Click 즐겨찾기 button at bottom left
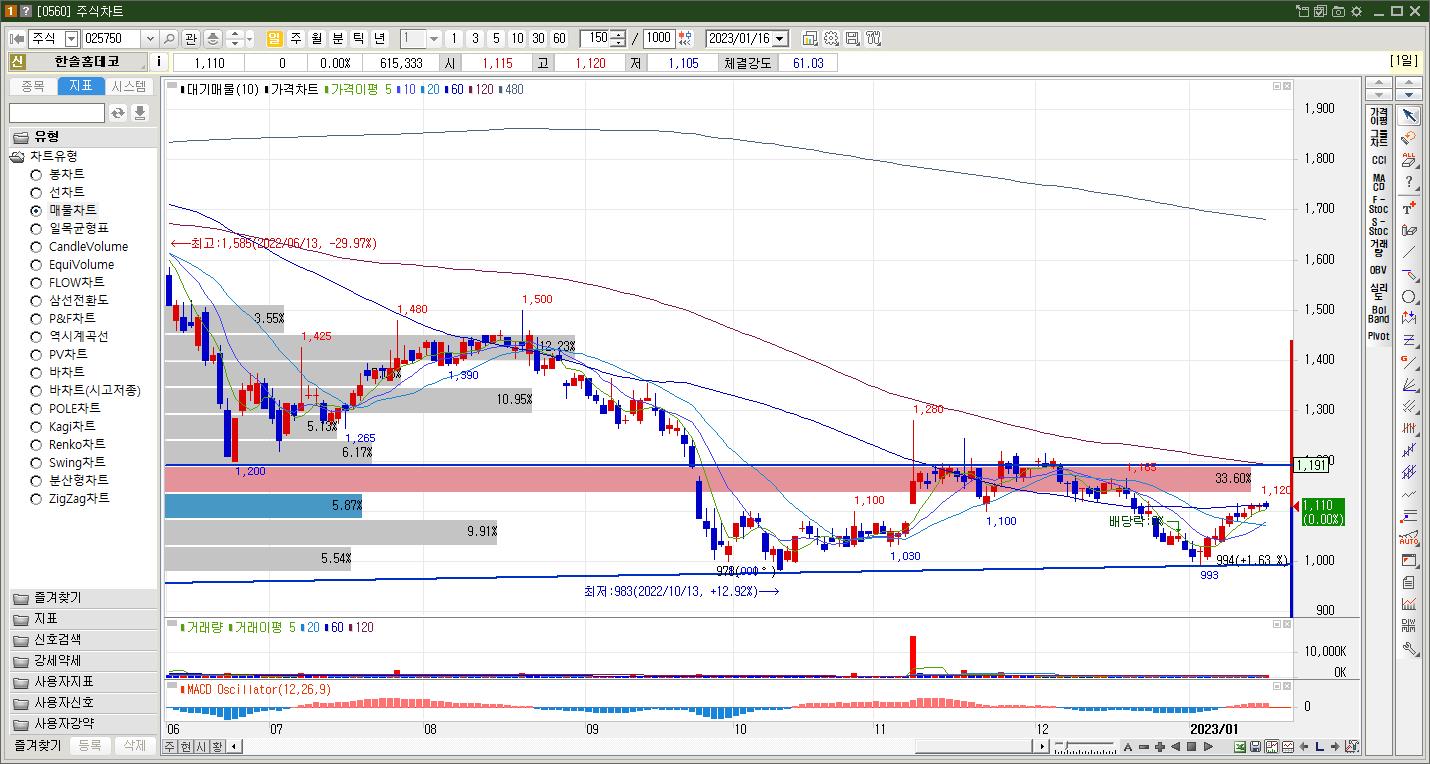1430x764 pixels. pyautogui.click(x=38, y=746)
